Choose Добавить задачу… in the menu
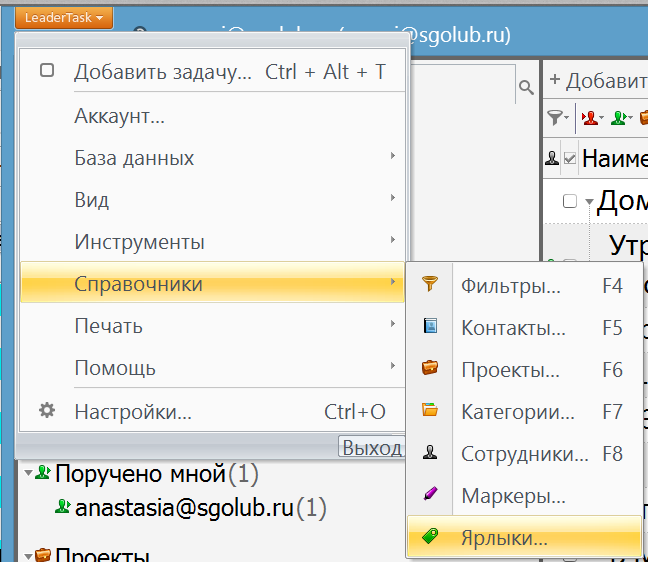 coord(162,72)
